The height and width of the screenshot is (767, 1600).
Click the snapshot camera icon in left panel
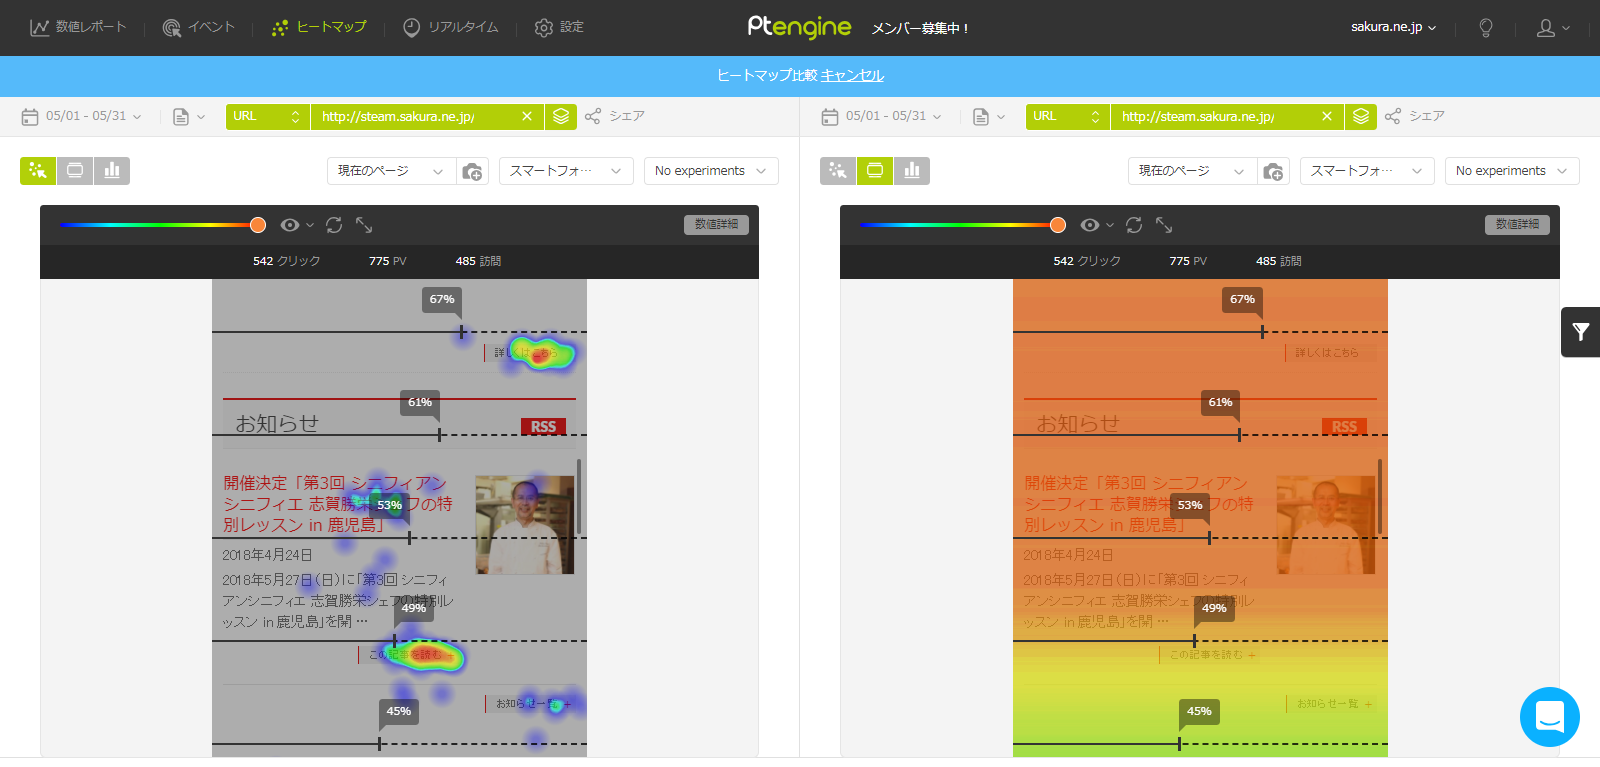click(x=472, y=172)
